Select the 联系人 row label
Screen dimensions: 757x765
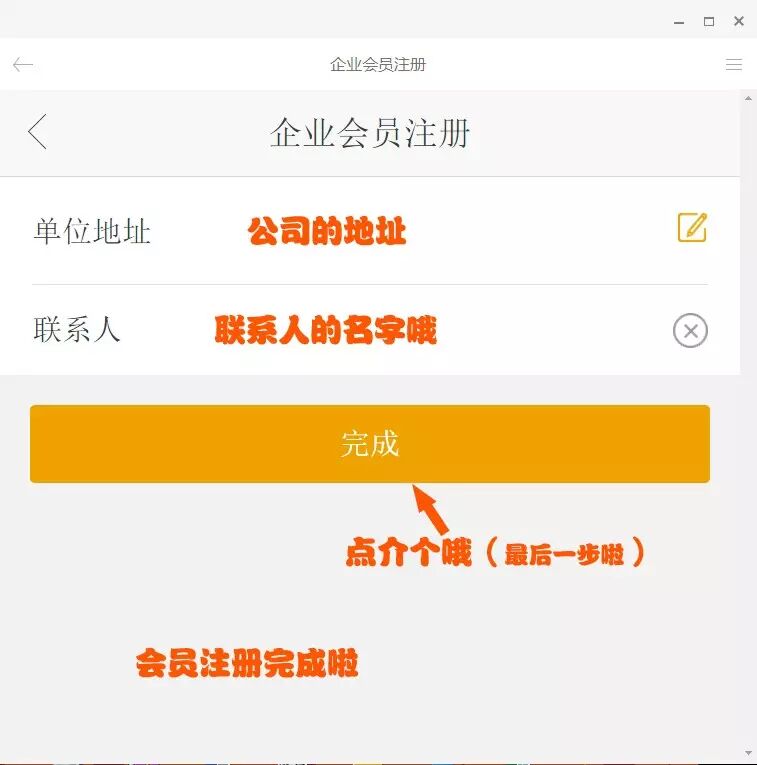tap(77, 330)
